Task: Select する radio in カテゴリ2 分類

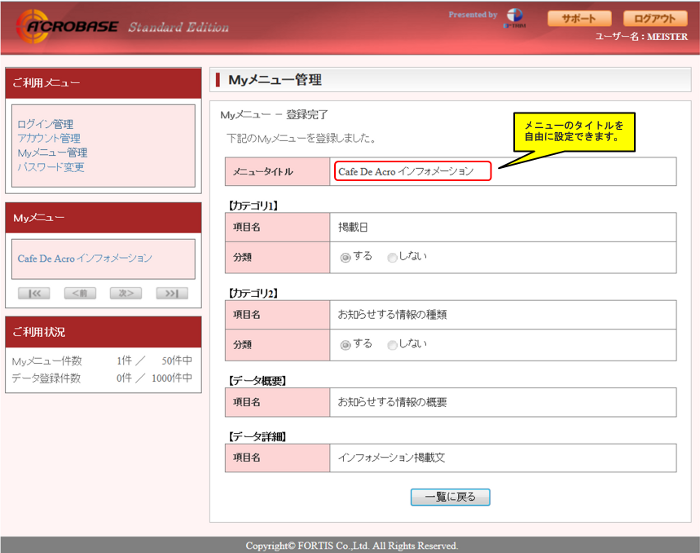Action: pos(346,345)
